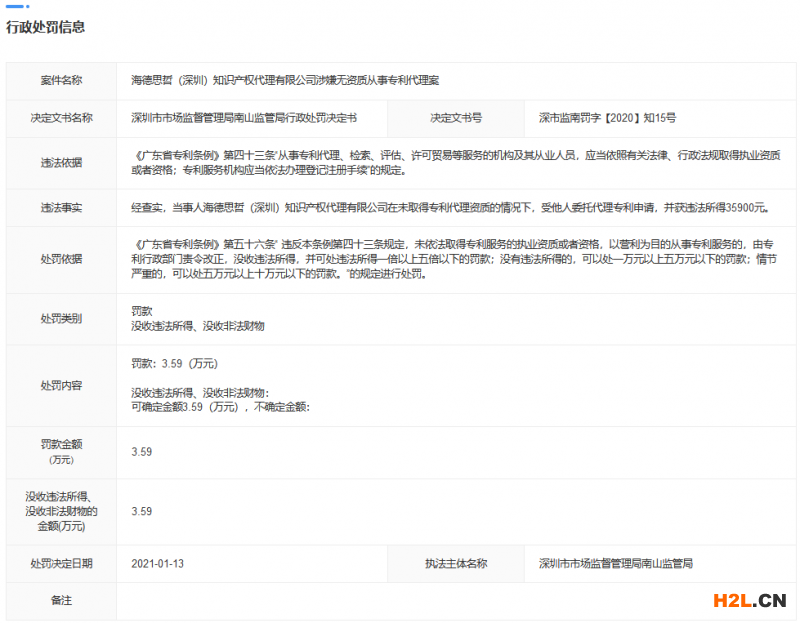The height and width of the screenshot is (623, 800).
Task: Click the 深圳市市场监督管理局南山监管局行政处罚决定书 document name
Action: point(243,117)
